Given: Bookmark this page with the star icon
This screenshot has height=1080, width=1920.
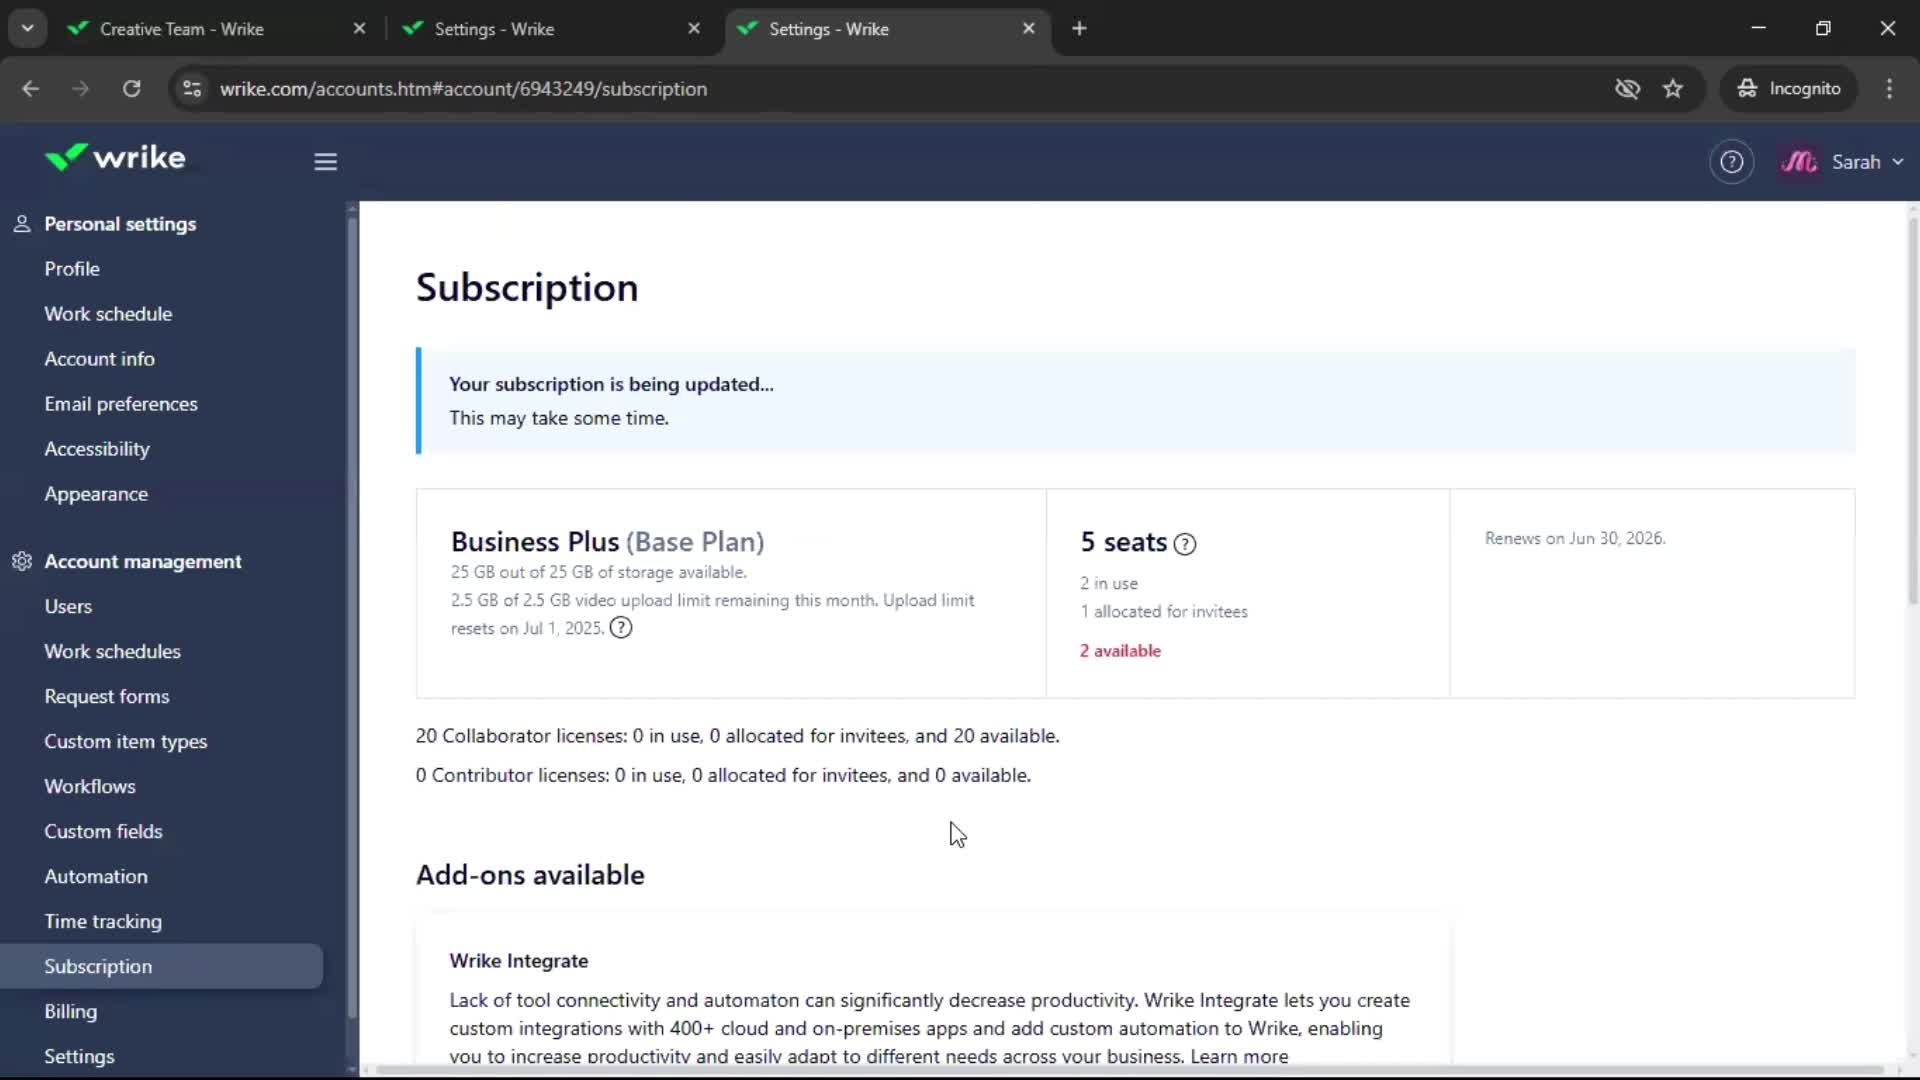Looking at the screenshot, I should coord(1673,89).
